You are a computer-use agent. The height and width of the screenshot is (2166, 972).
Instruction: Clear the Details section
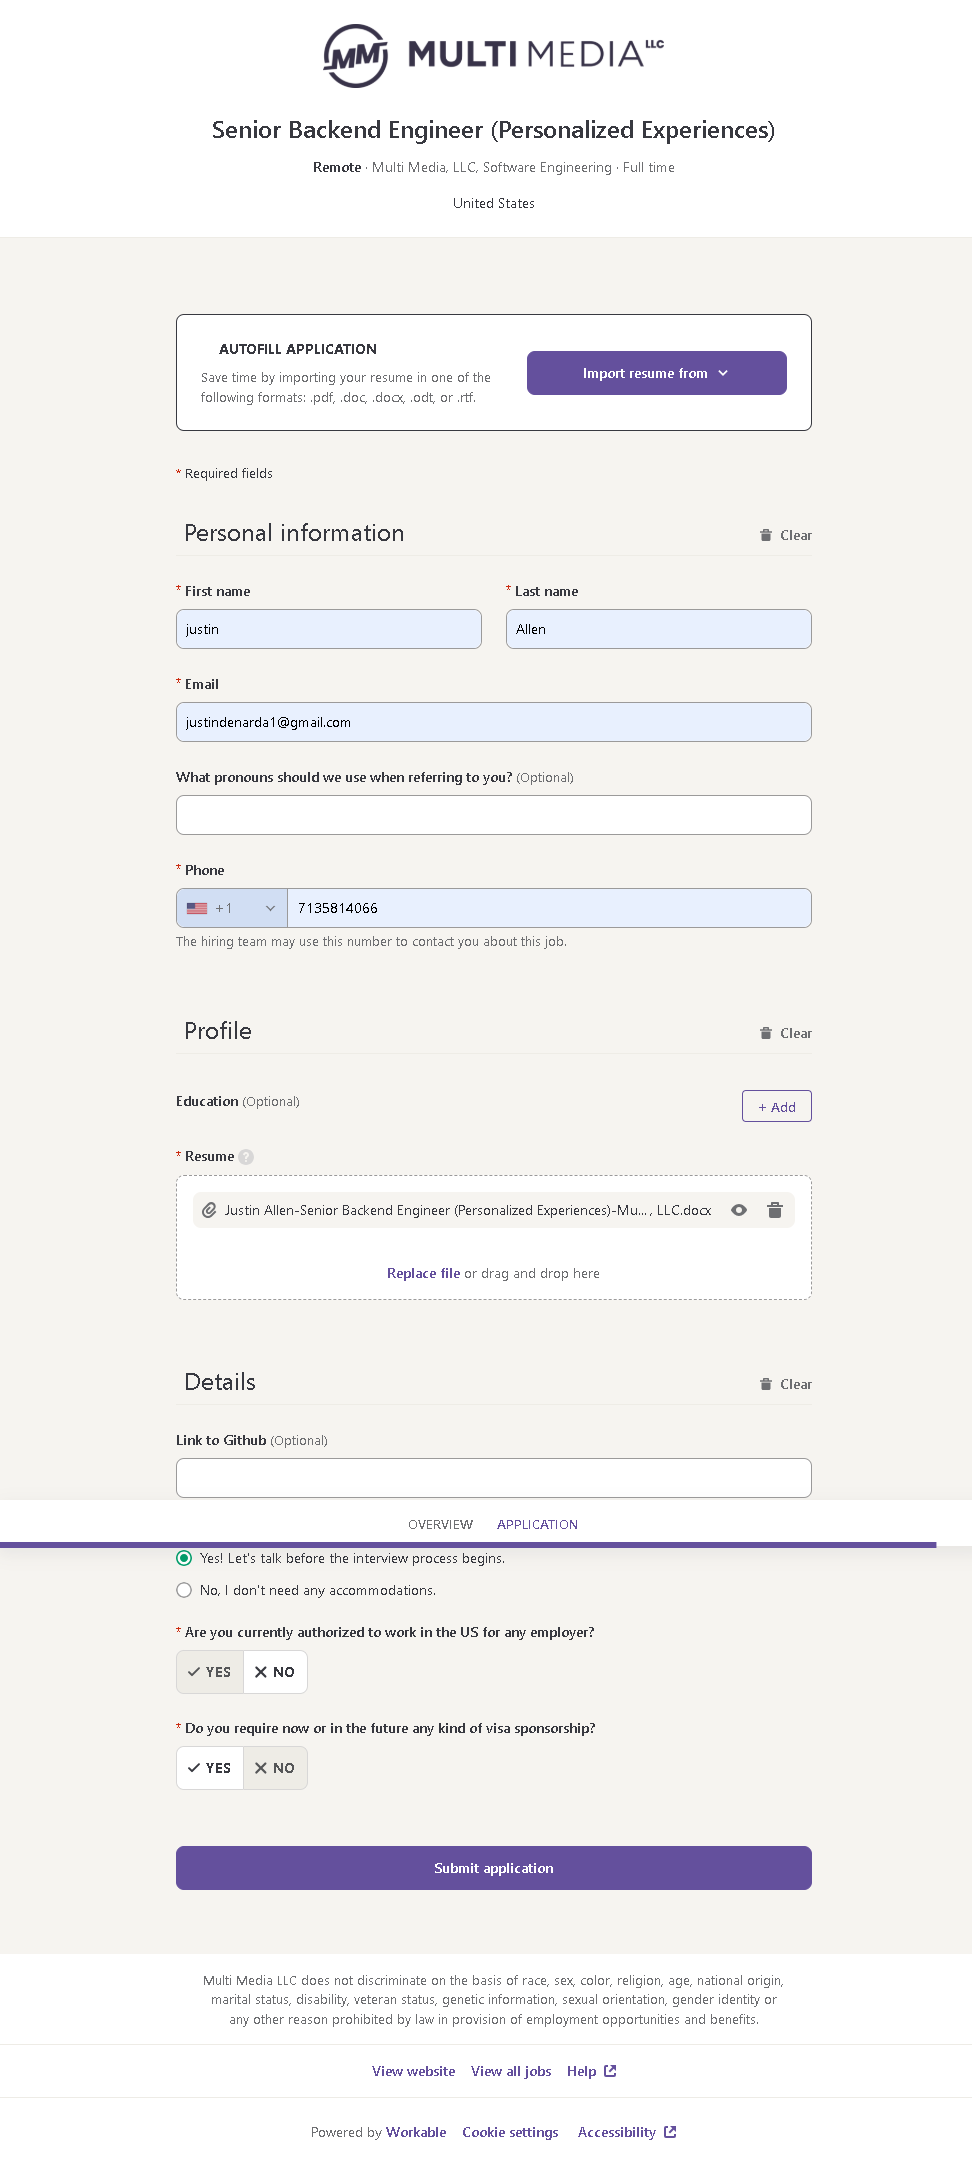(786, 1384)
